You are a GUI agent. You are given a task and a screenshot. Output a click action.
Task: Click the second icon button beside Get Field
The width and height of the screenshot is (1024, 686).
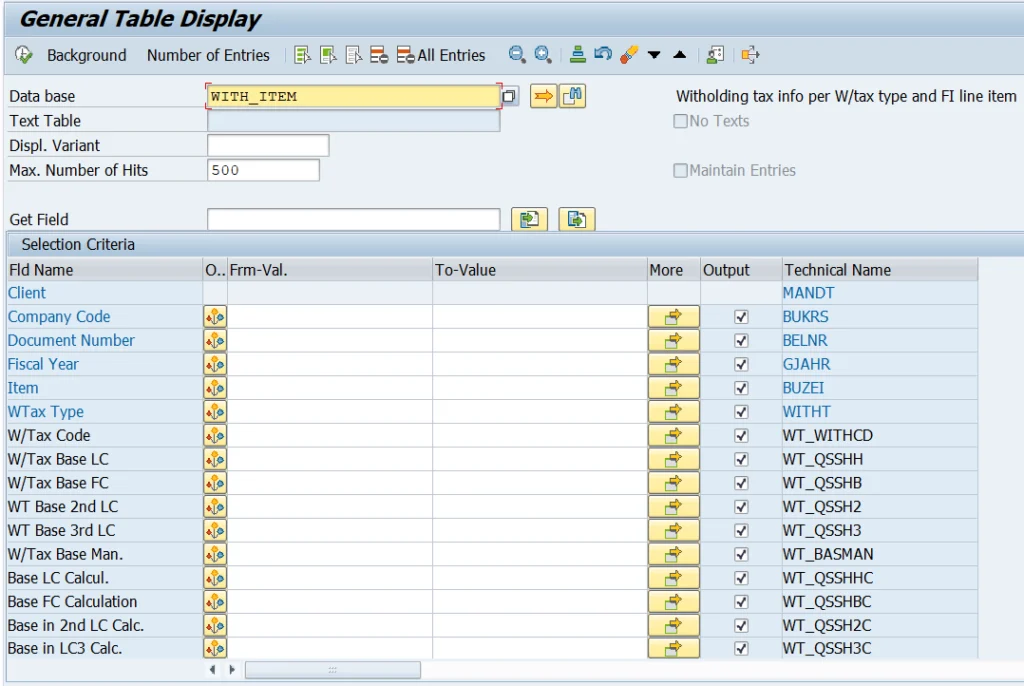(577, 220)
